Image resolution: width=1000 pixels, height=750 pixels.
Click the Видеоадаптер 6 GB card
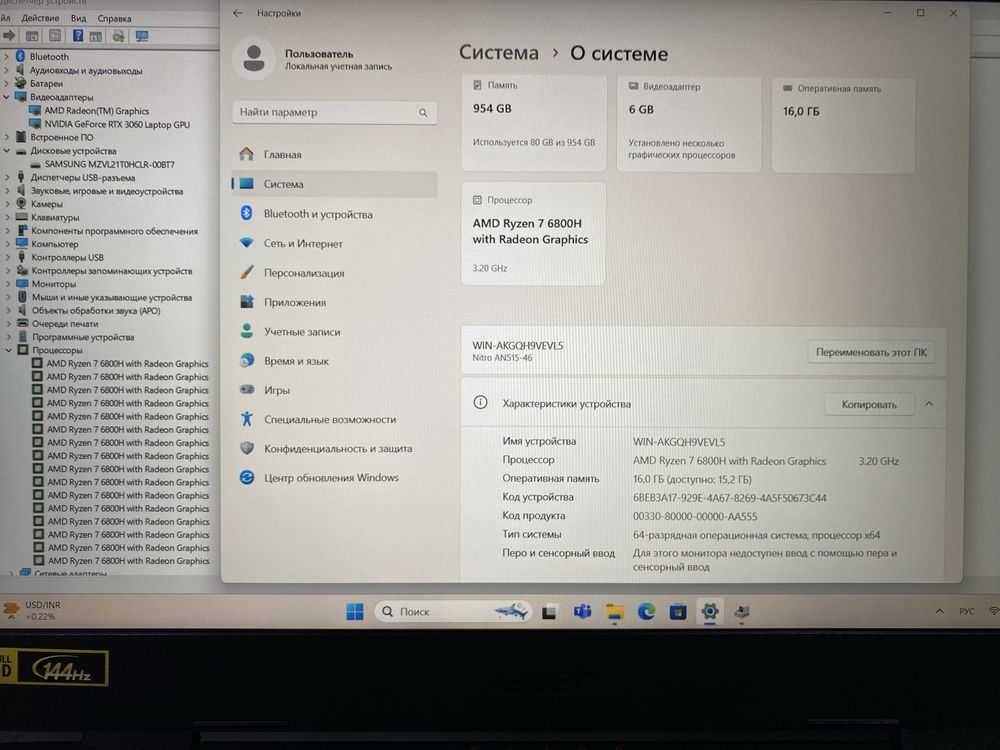pyautogui.click(x=689, y=124)
